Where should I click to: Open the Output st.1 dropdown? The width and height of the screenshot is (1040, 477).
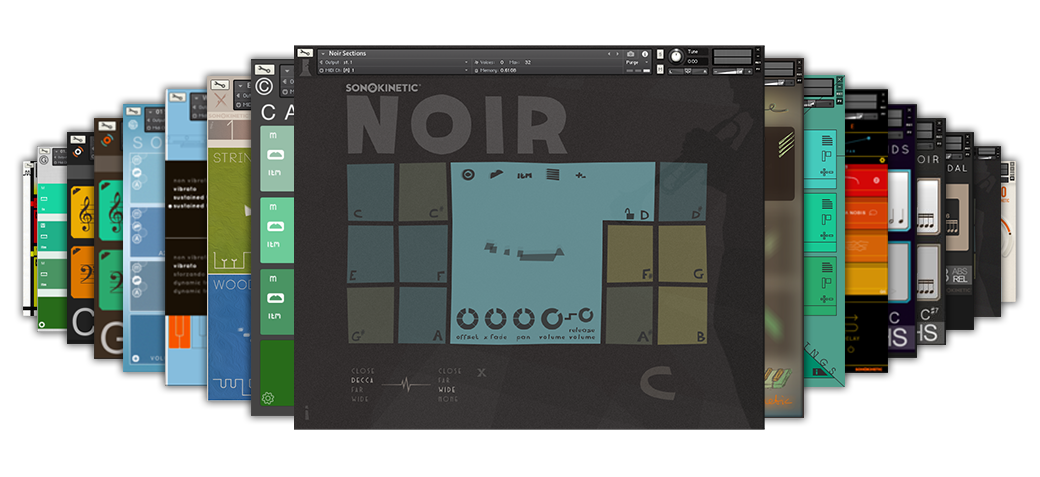point(394,62)
